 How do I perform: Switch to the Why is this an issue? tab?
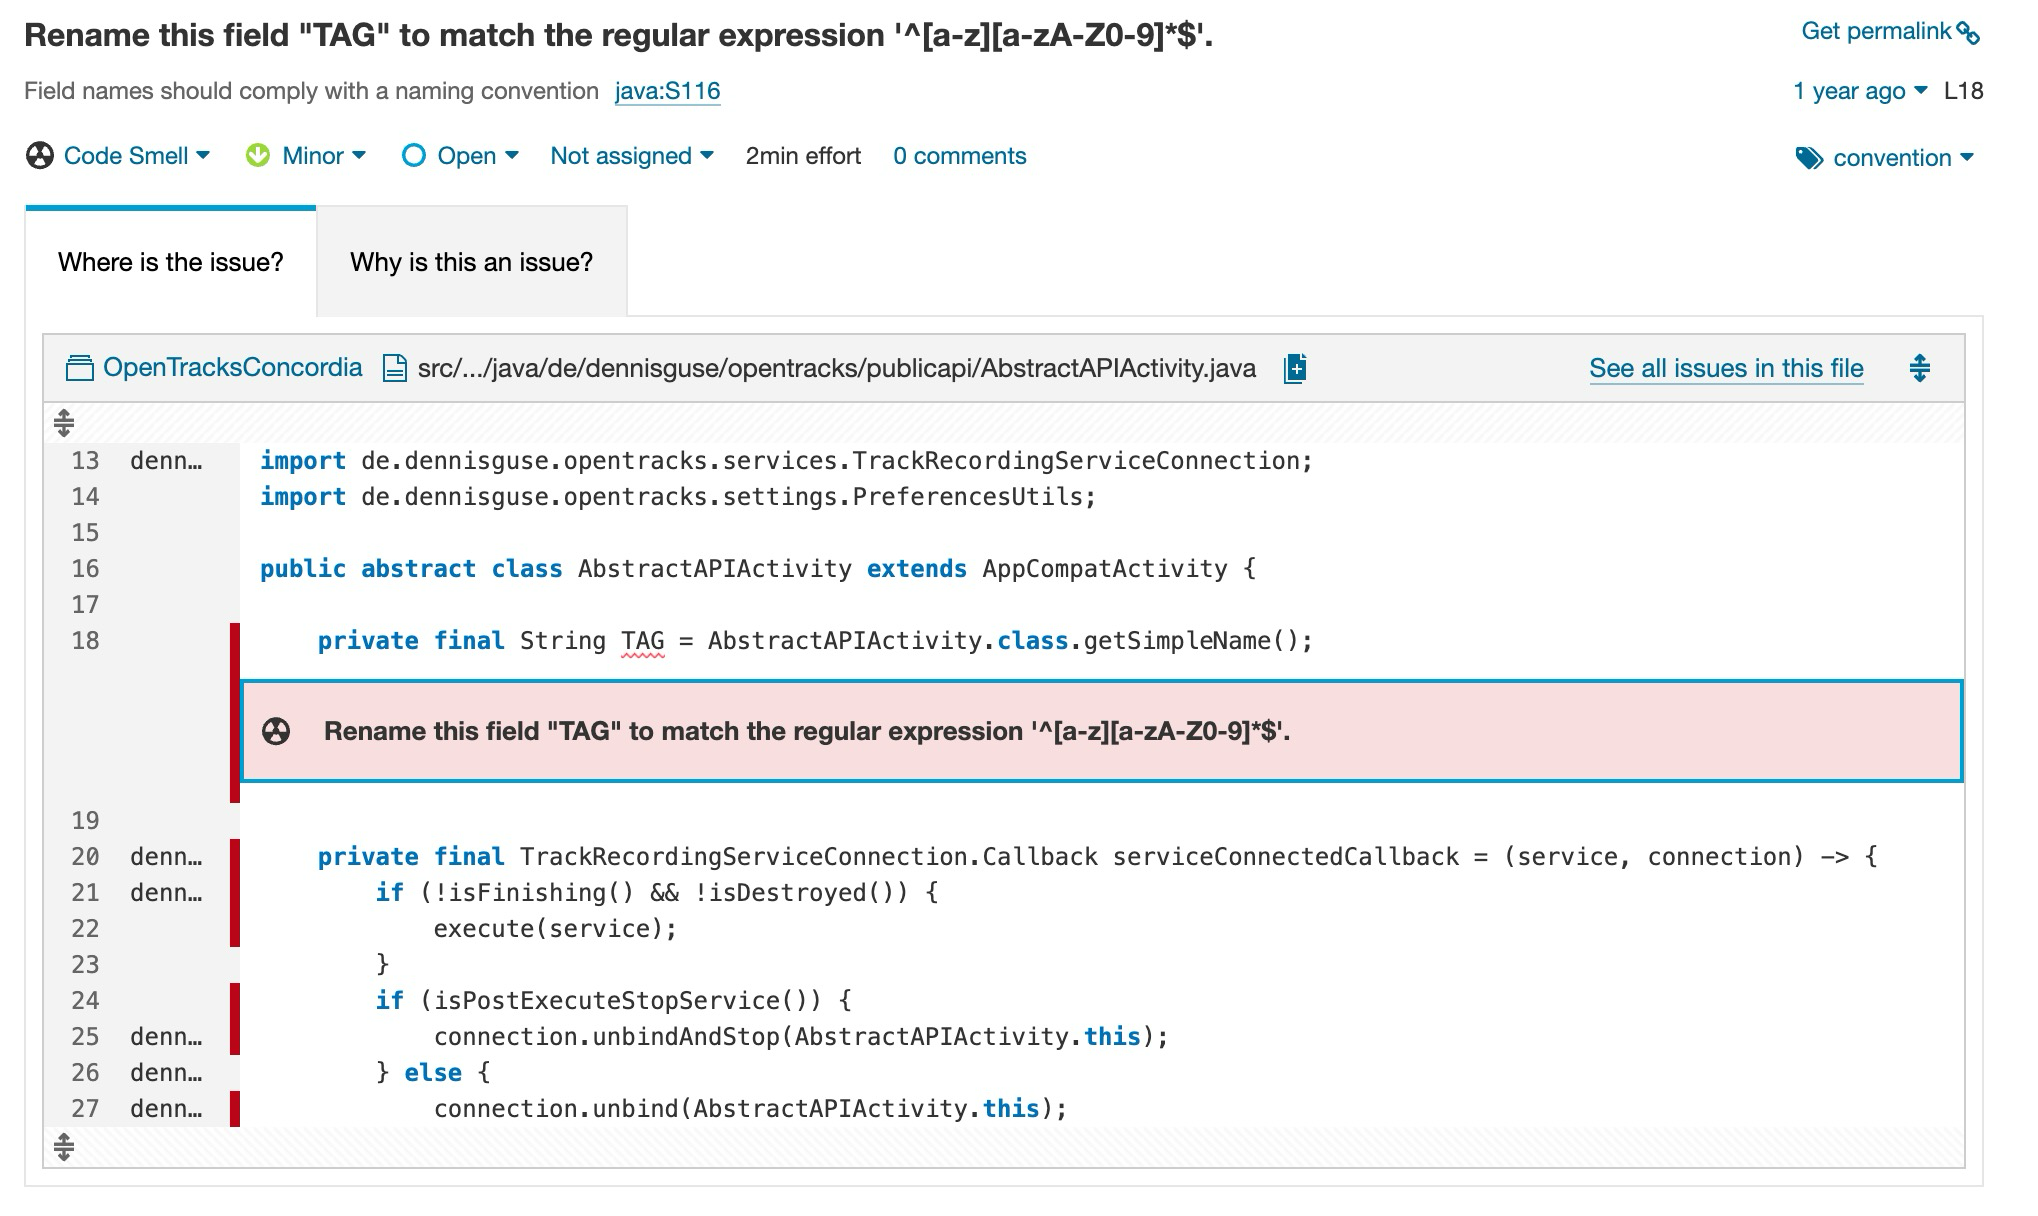(x=472, y=262)
